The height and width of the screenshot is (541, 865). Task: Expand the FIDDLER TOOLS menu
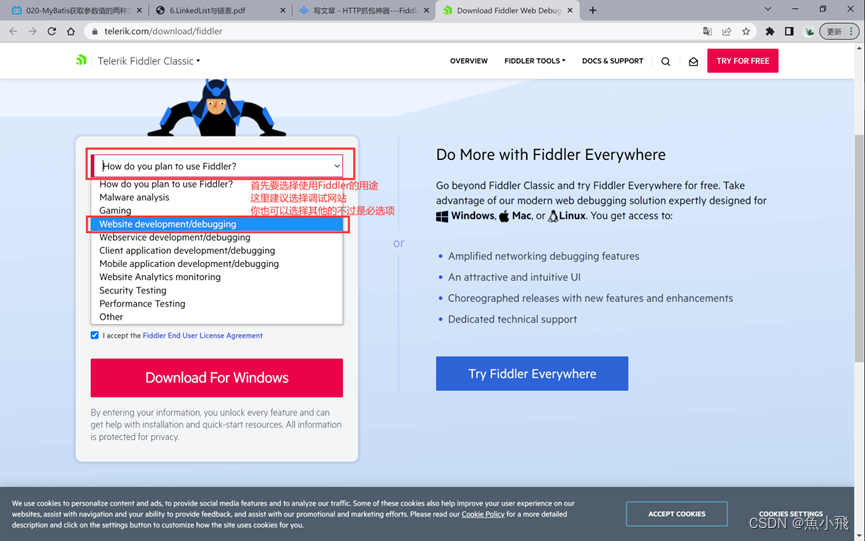(x=535, y=61)
